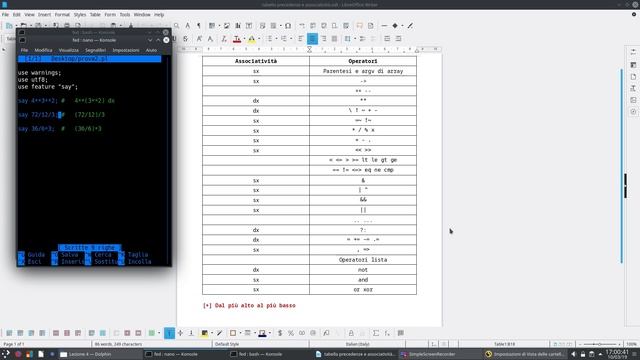
Task: Open the font color dropdown arrow
Action: pos(244,39)
